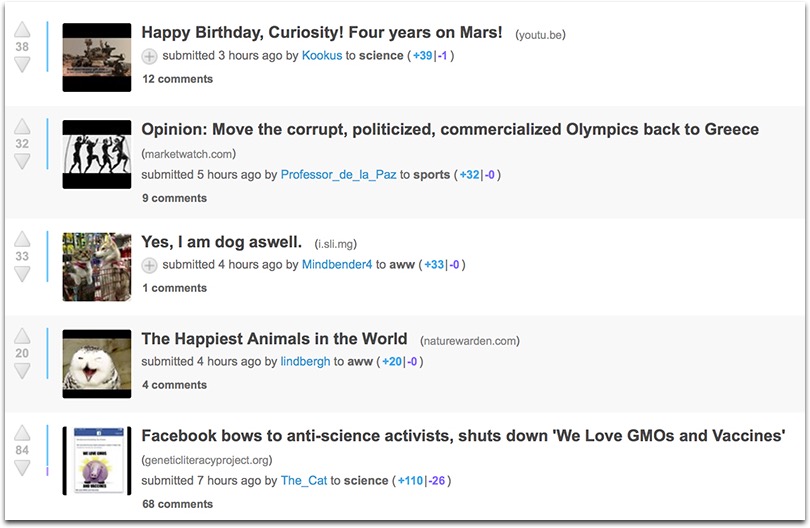Expand the Curiosity post using plus button
Image resolution: width=810 pixels, height=528 pixels.
pos(149,56)
